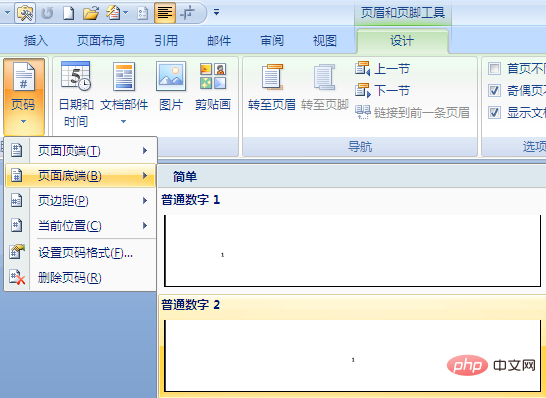Click the 转至页眉 go to header button
Image resolution: width=546 pixels, height=398 pixels.
coord(272,87)
